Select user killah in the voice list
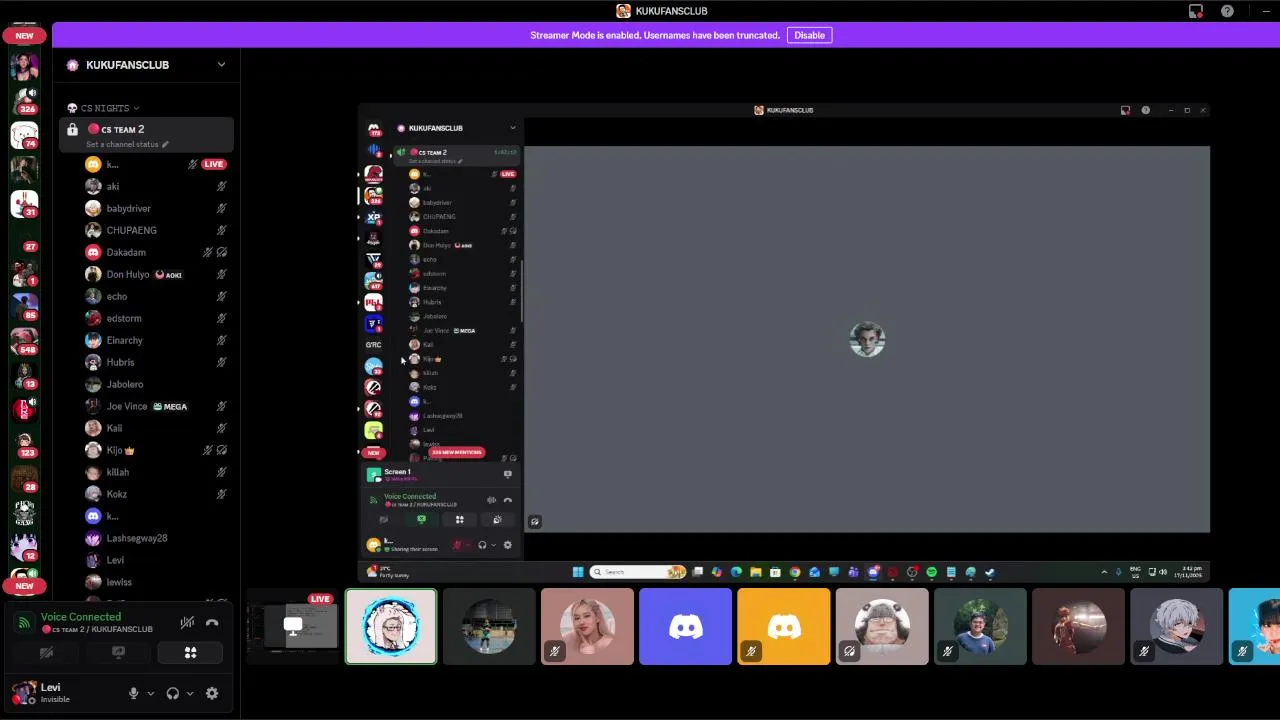 (157, 472)
